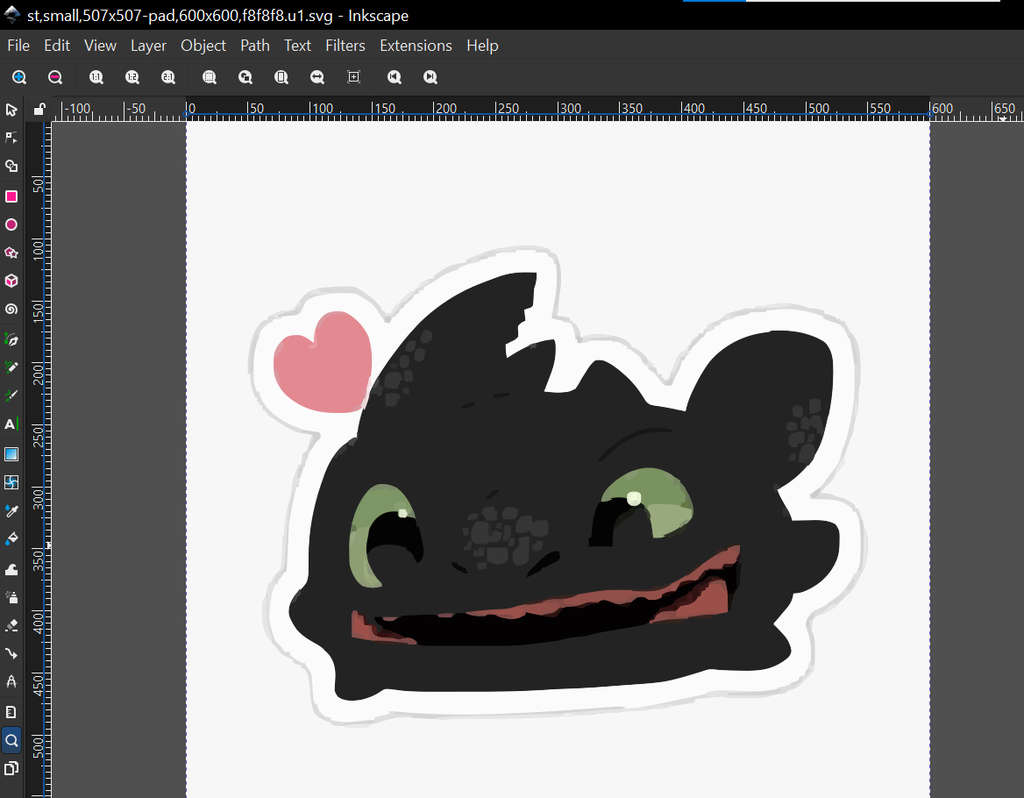
Task: Choose the Paint Bucket fill tool
Action: [11, 539]
